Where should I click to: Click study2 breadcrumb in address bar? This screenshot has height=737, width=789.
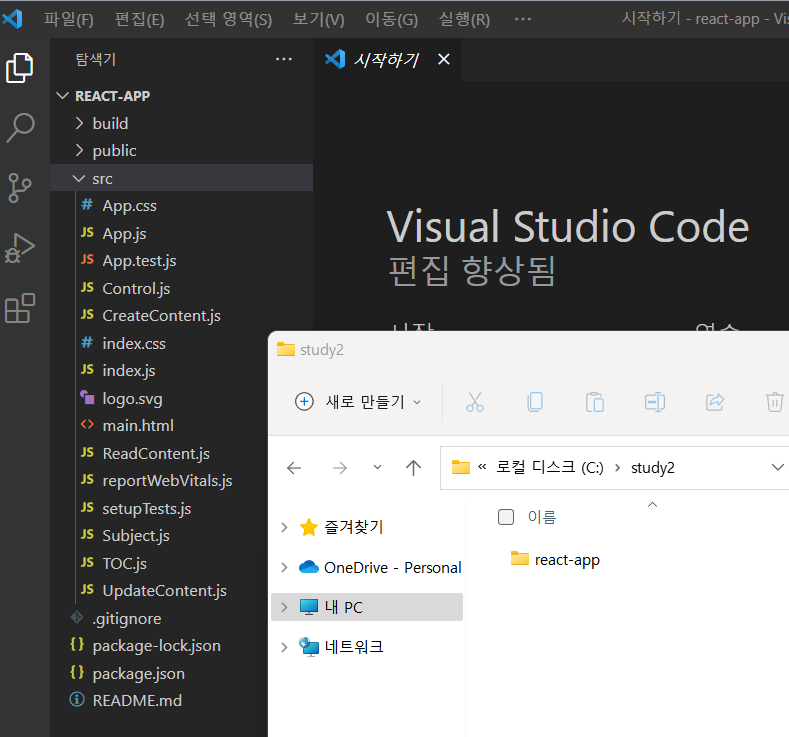pyautogui.click(x=653, y=468)
